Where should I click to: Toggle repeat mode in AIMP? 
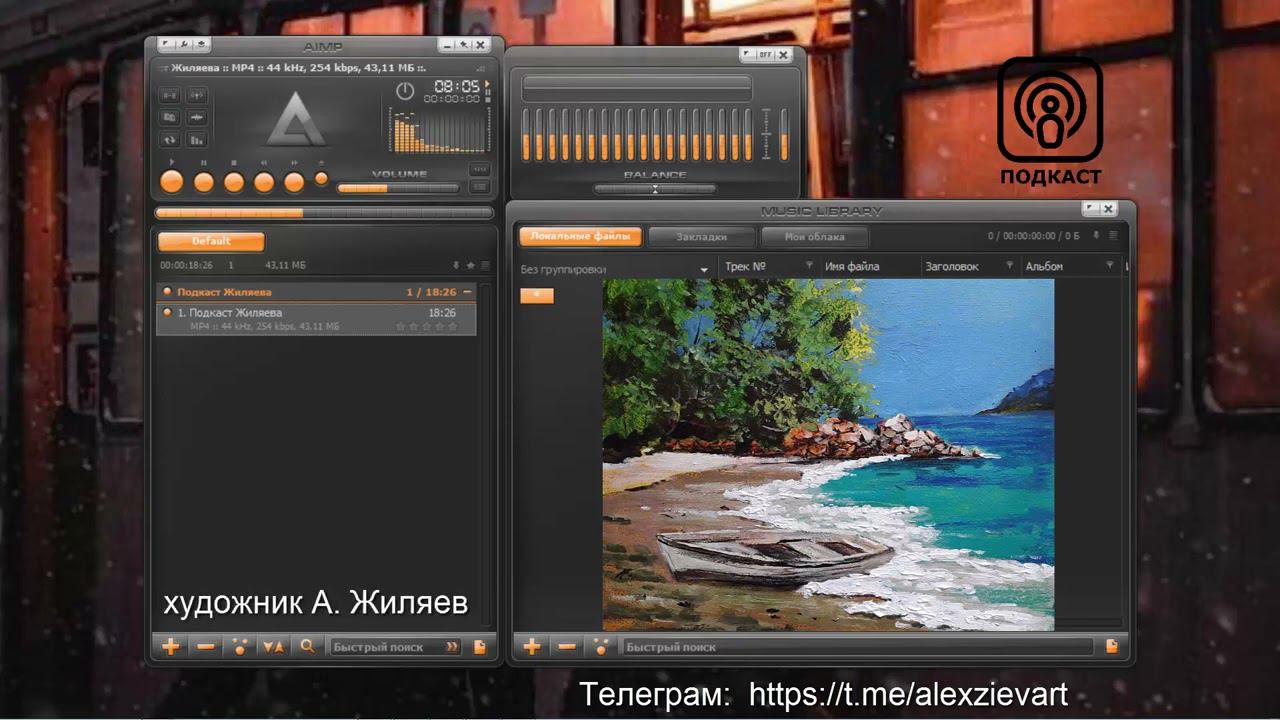(170, 140)
